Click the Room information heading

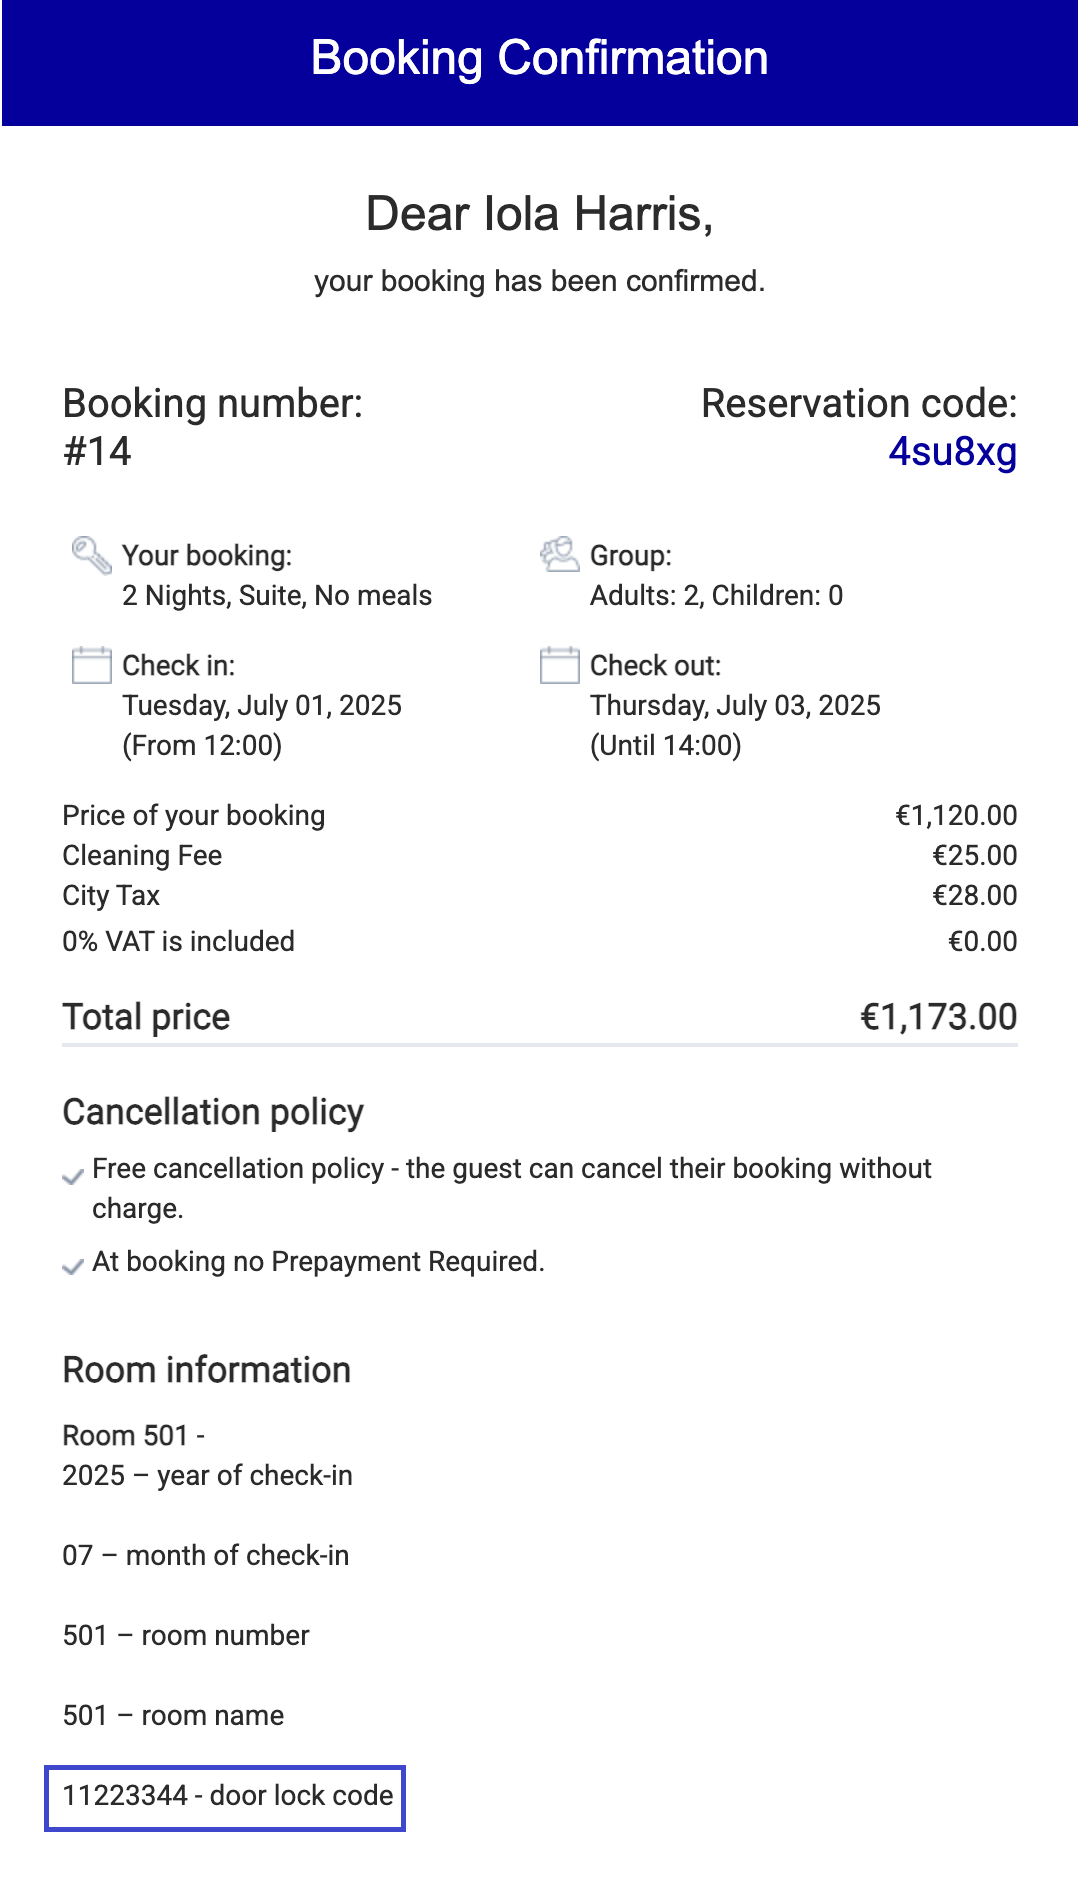206,1370
